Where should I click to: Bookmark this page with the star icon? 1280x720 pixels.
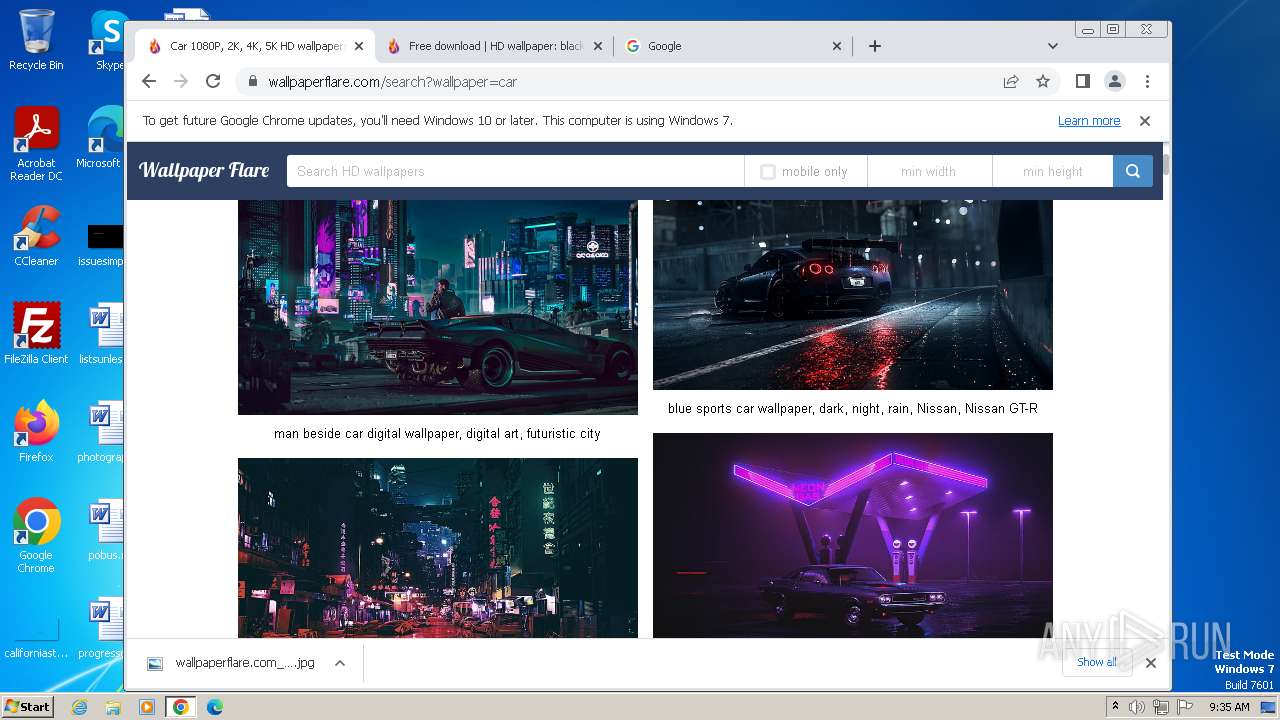point(1043,81)
